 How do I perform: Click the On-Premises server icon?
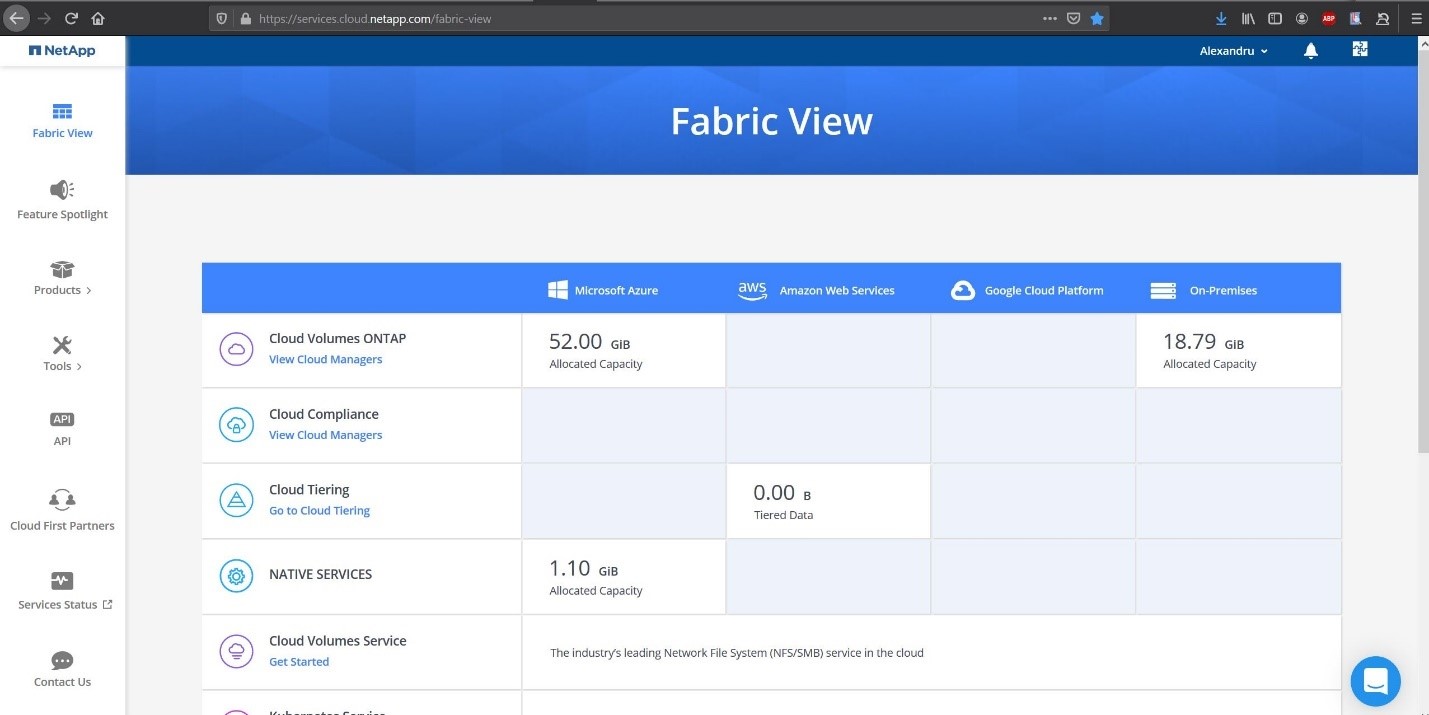tap(1163, 290)
